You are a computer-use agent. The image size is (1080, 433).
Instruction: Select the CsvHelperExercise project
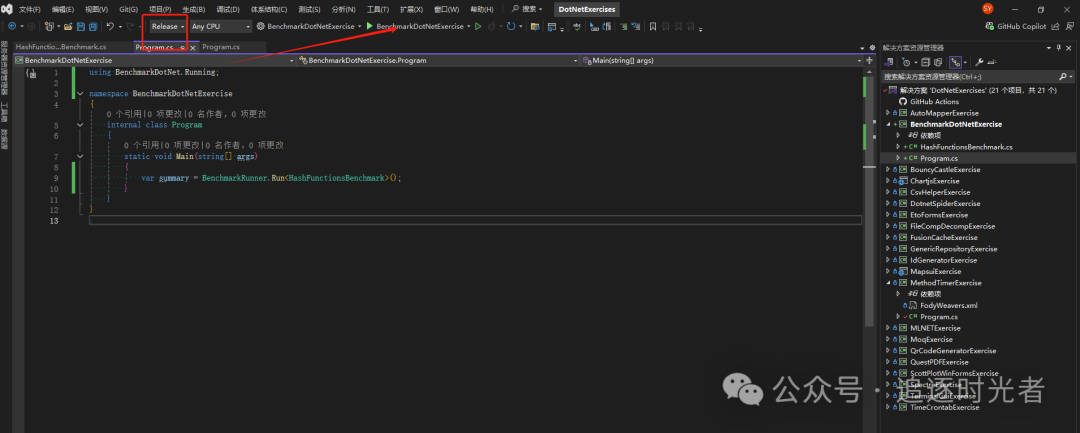939,192
